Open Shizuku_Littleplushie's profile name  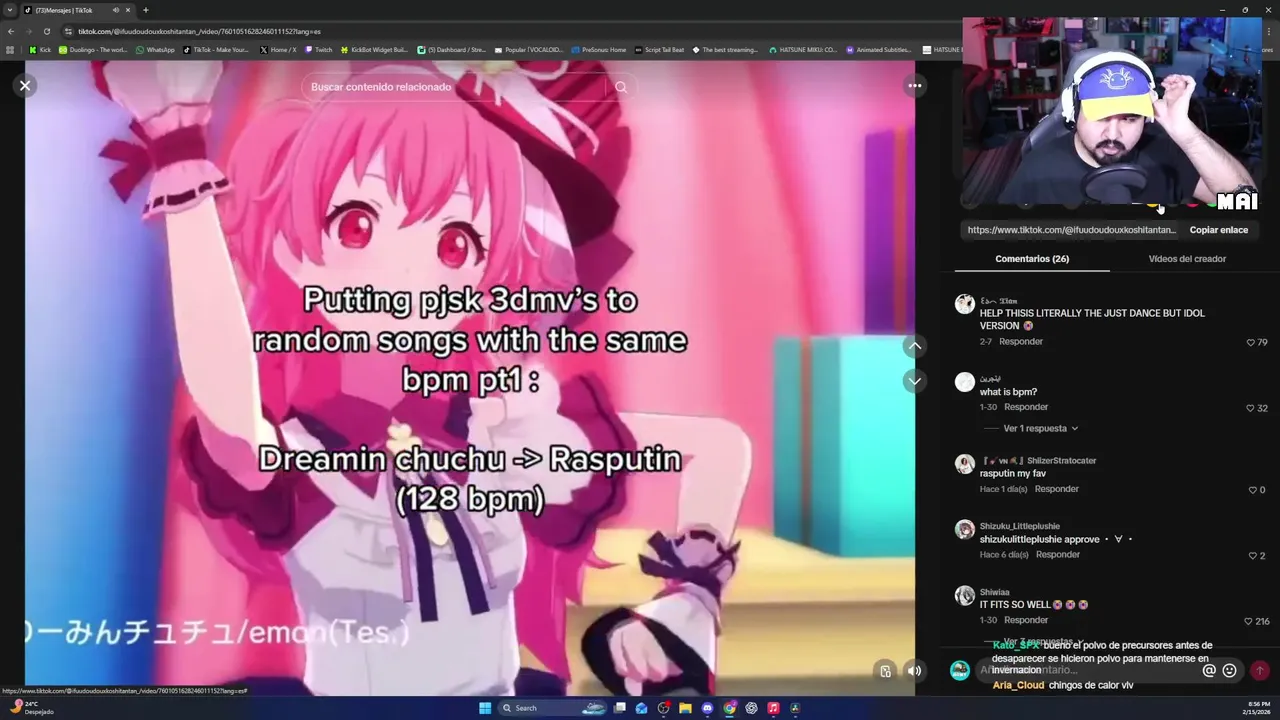click(1020, 526)
